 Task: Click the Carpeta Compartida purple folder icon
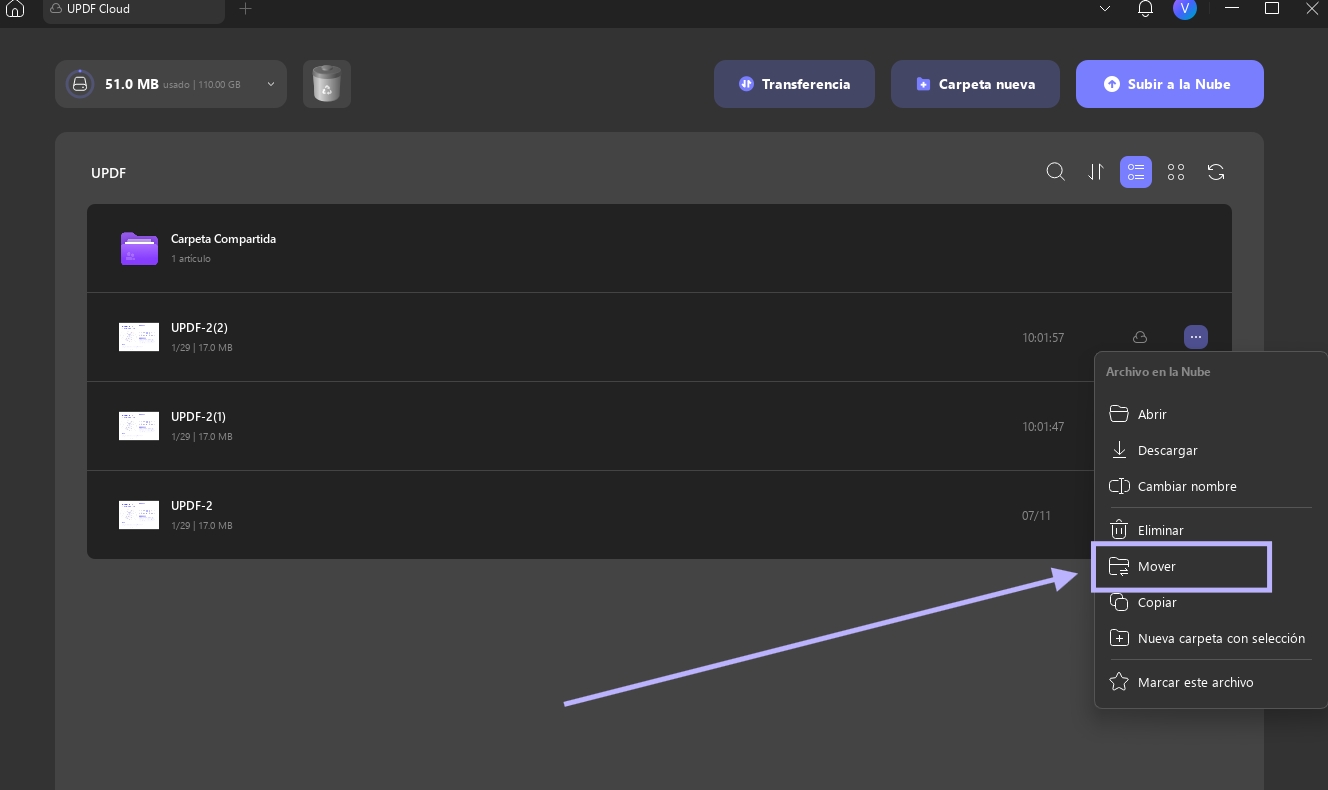tap(139, 248)
